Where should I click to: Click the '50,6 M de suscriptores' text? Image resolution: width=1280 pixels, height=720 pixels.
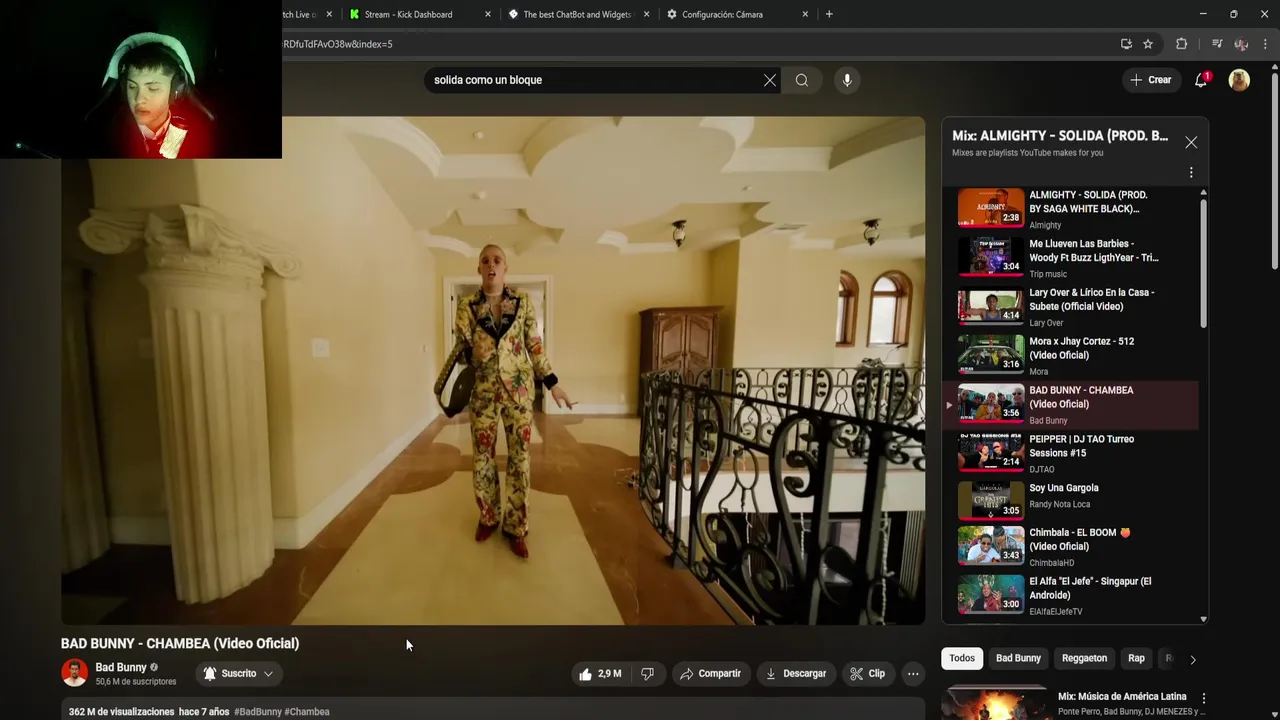coord(136,682)
